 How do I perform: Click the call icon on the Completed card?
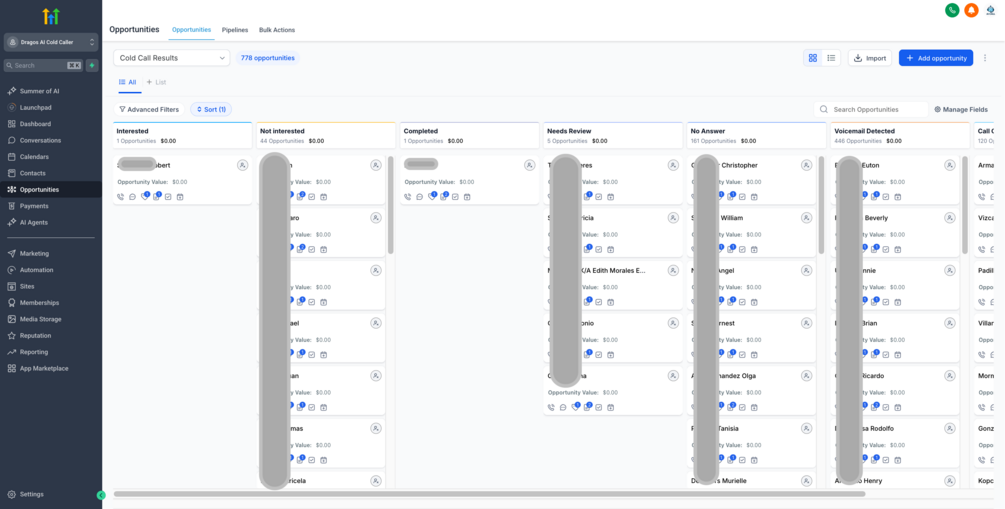(408, 197)
